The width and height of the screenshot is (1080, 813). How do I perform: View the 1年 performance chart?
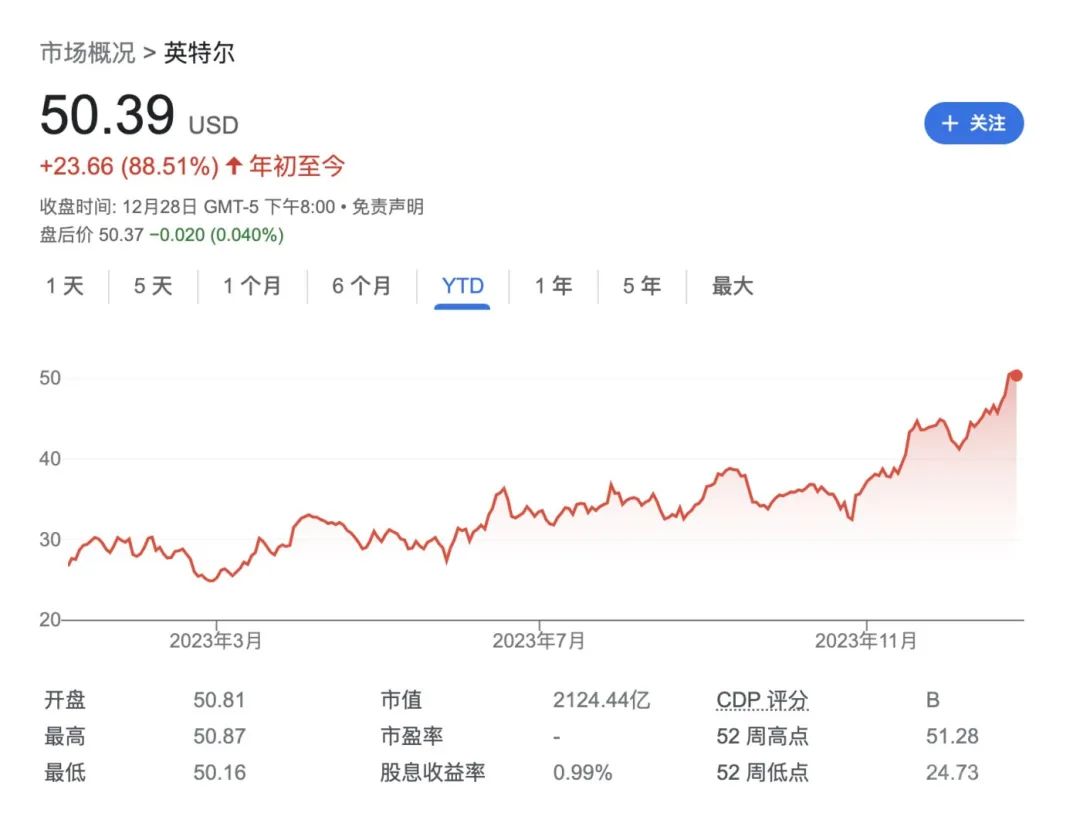pyautogui.click(x=552, y=285)
